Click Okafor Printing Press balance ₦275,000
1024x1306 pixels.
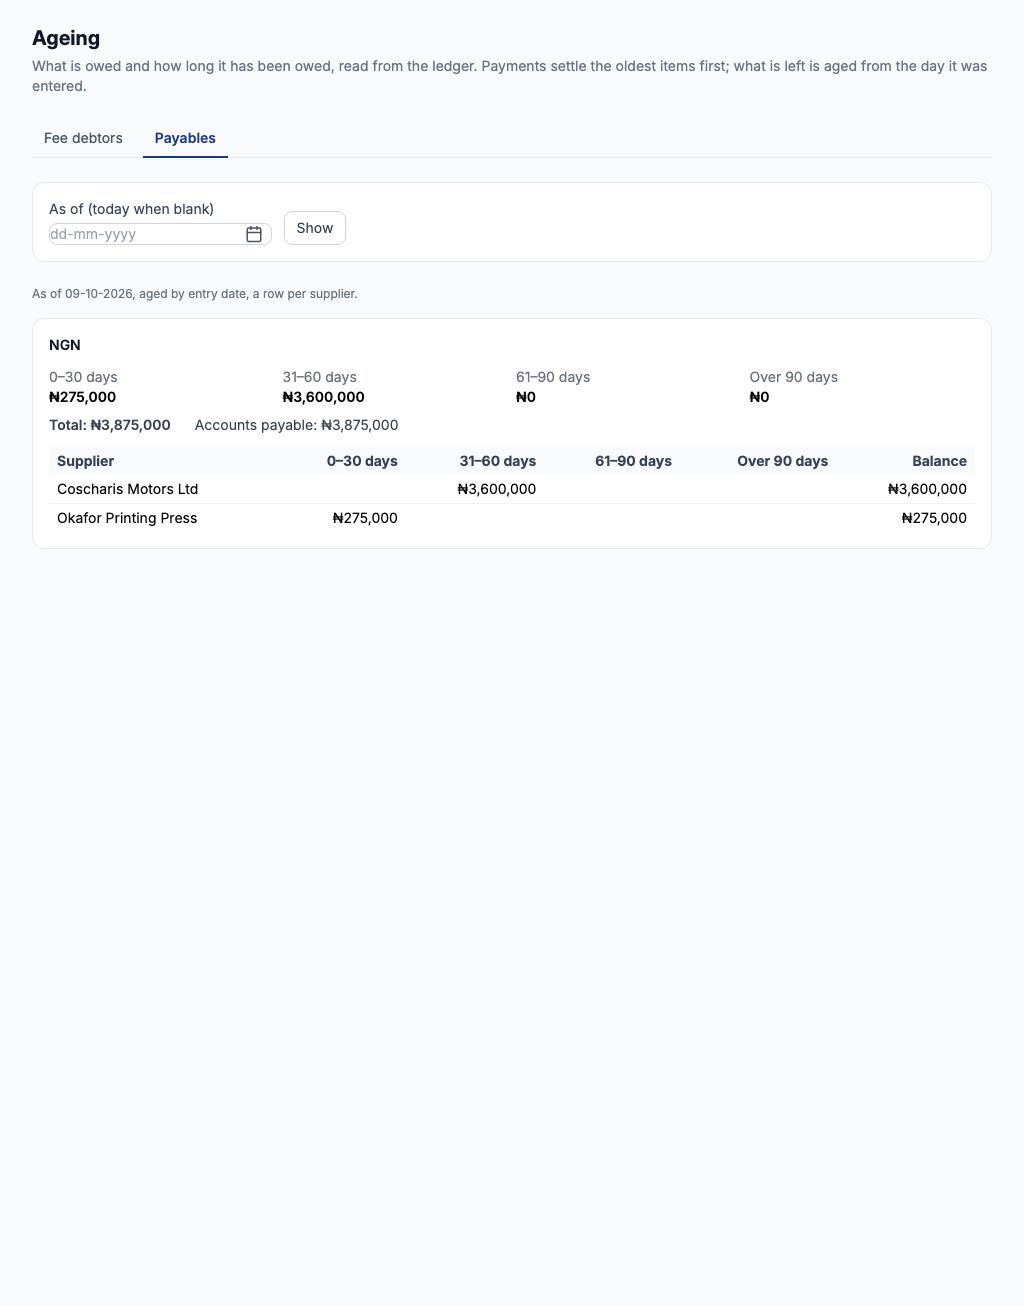tap(934, 518)
